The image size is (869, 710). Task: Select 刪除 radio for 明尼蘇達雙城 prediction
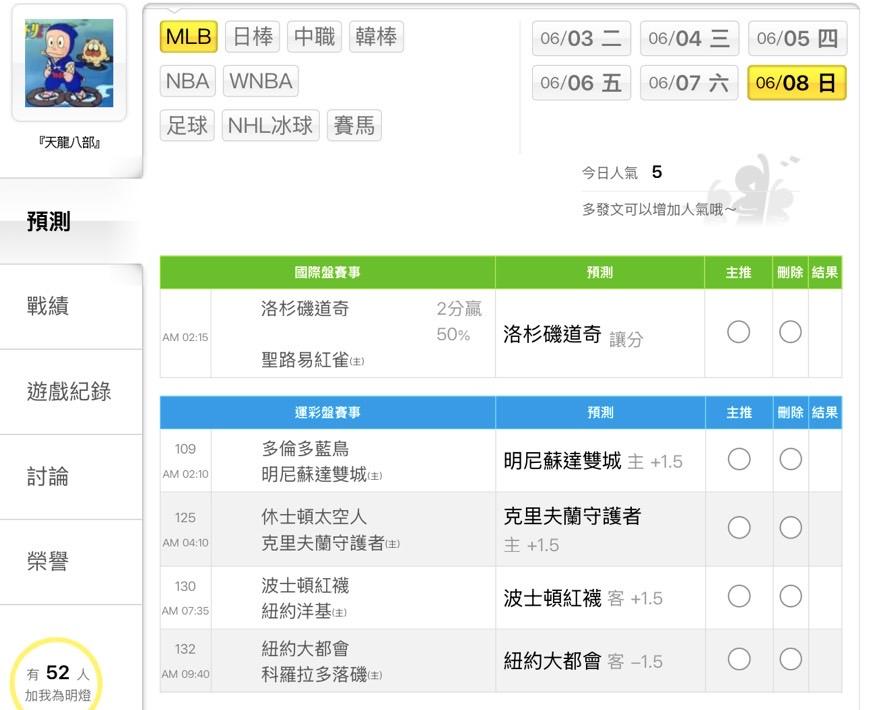click(x=790, y=459)
